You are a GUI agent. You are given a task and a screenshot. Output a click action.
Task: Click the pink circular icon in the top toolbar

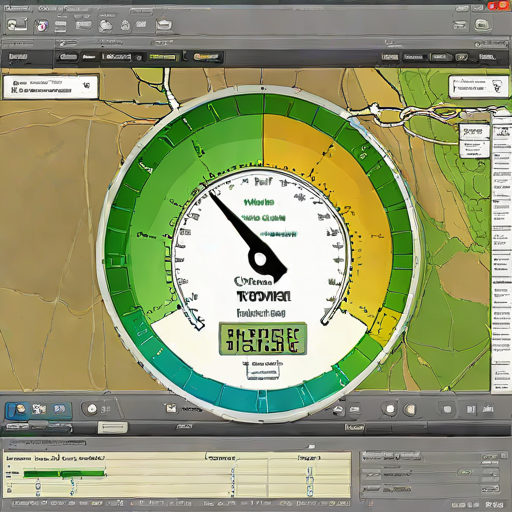coord(41,25)
